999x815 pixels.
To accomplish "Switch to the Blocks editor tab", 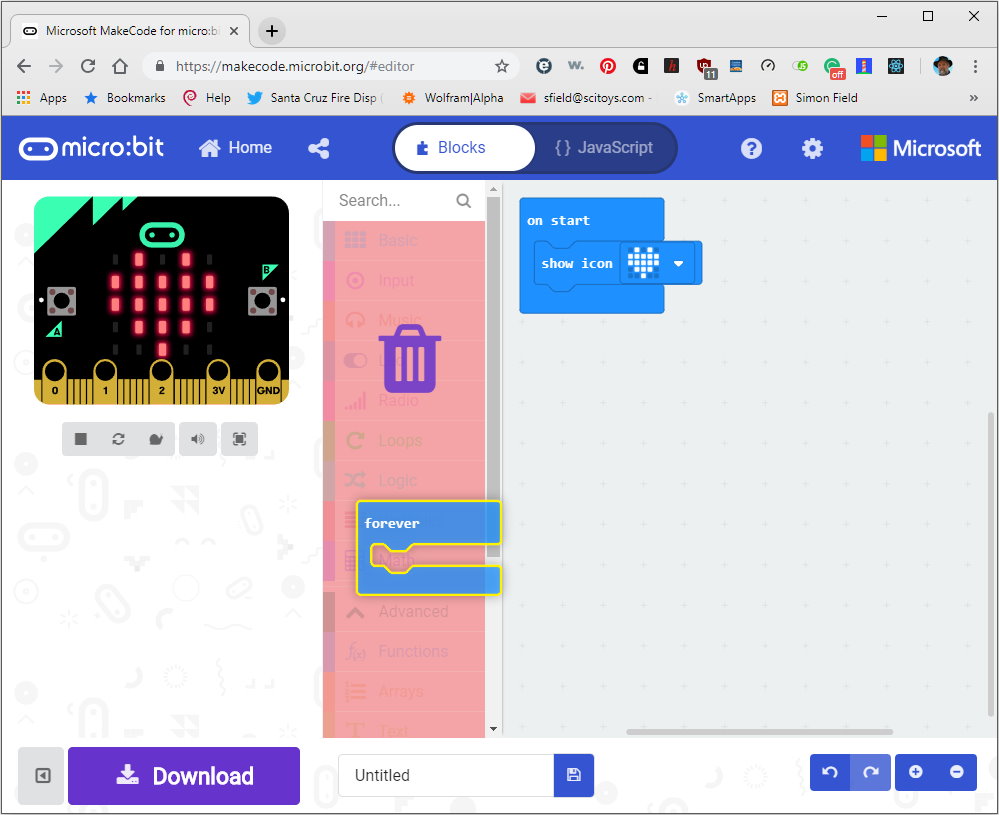I will 464,148.
